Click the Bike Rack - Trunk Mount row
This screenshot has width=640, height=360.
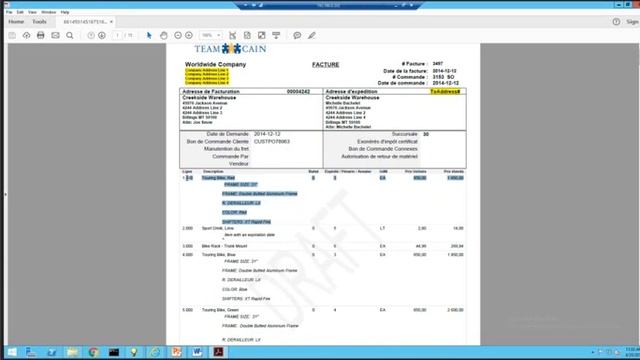pos(224,246)
